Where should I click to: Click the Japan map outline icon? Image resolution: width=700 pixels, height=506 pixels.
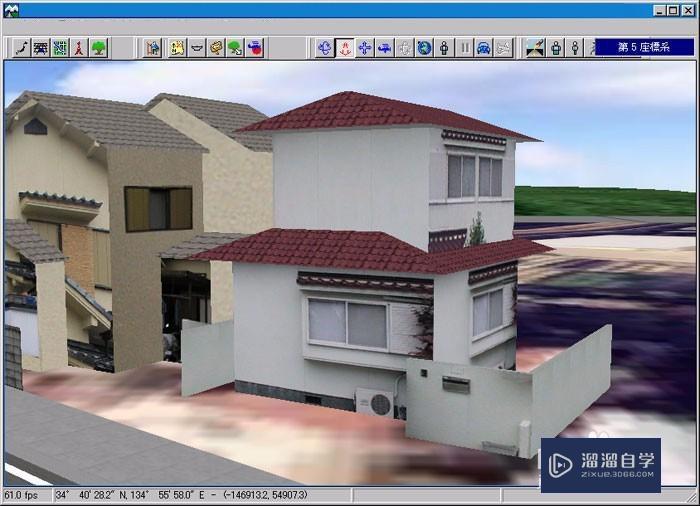click(22, 48)
